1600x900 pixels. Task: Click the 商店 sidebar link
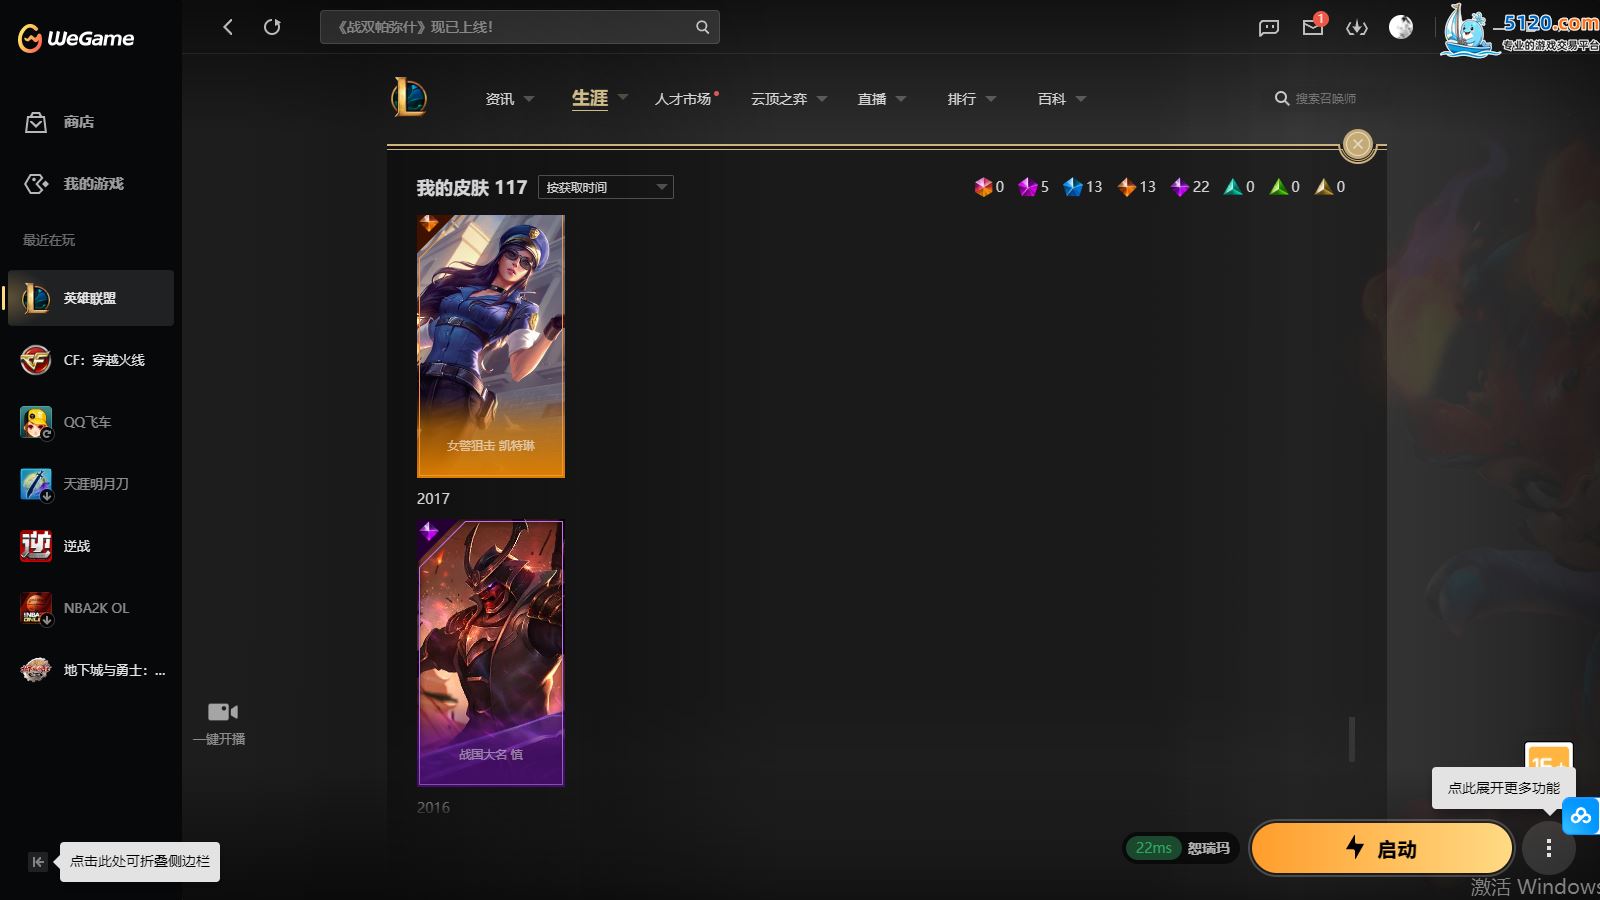(x=79, y=122)
